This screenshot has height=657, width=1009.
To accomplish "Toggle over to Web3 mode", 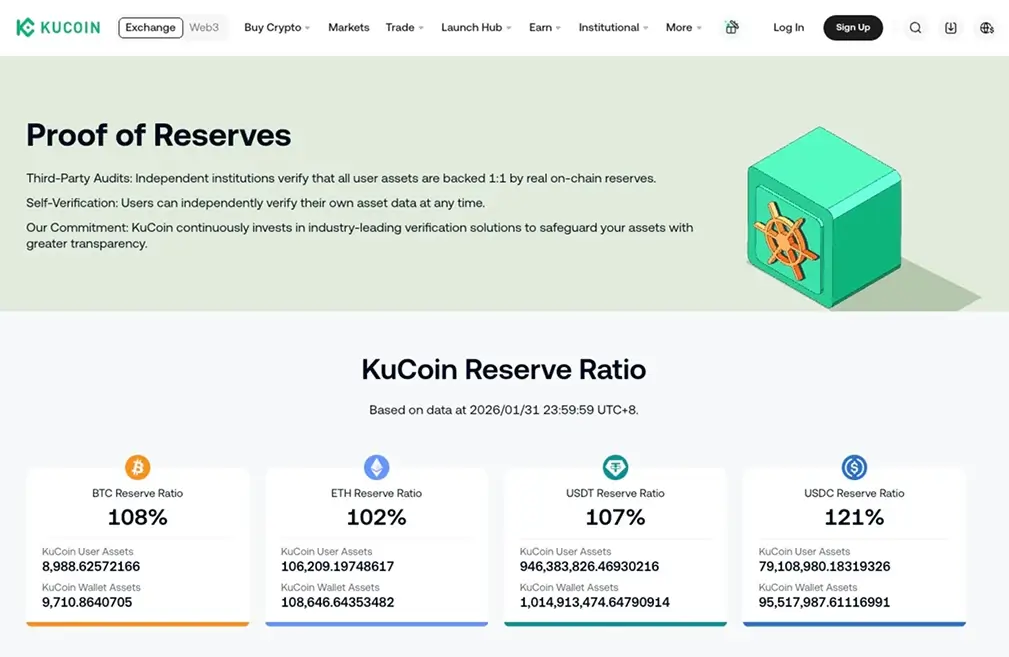I will click(204, 27).
